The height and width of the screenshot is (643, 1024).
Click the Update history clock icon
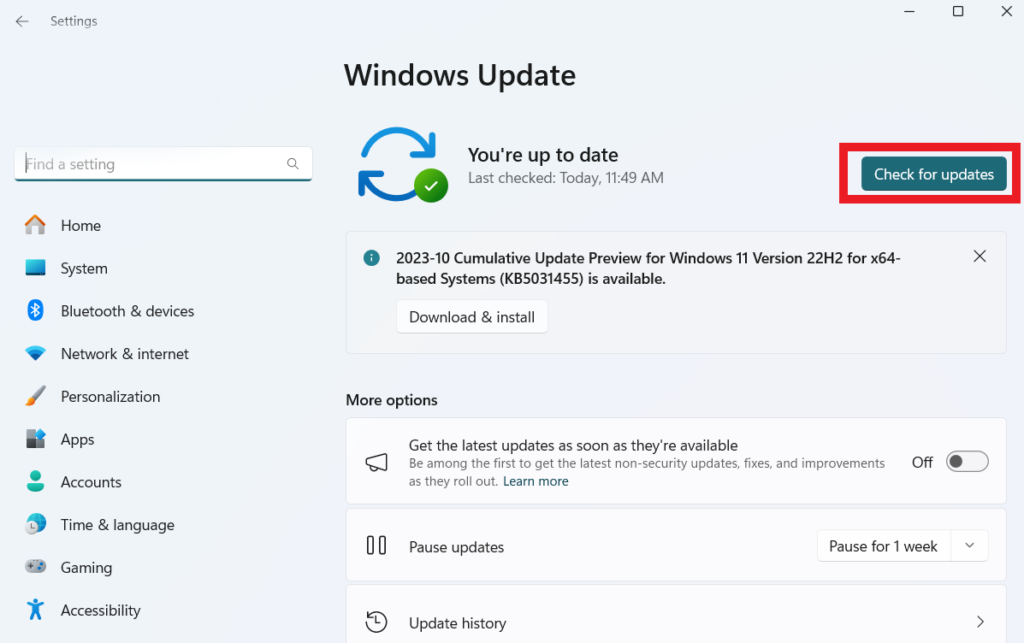click(376, 621)
